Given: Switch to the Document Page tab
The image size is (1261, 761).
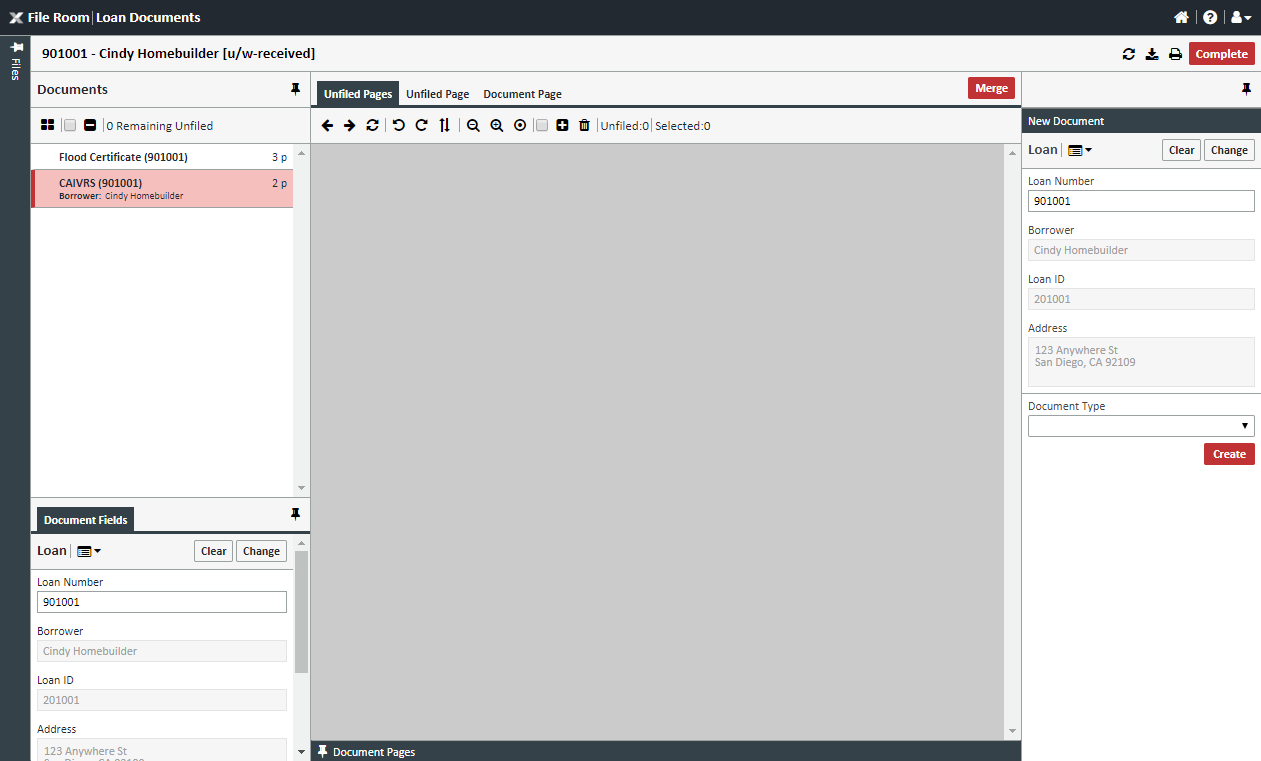Looking at the screenshot, I should (522, 93).
